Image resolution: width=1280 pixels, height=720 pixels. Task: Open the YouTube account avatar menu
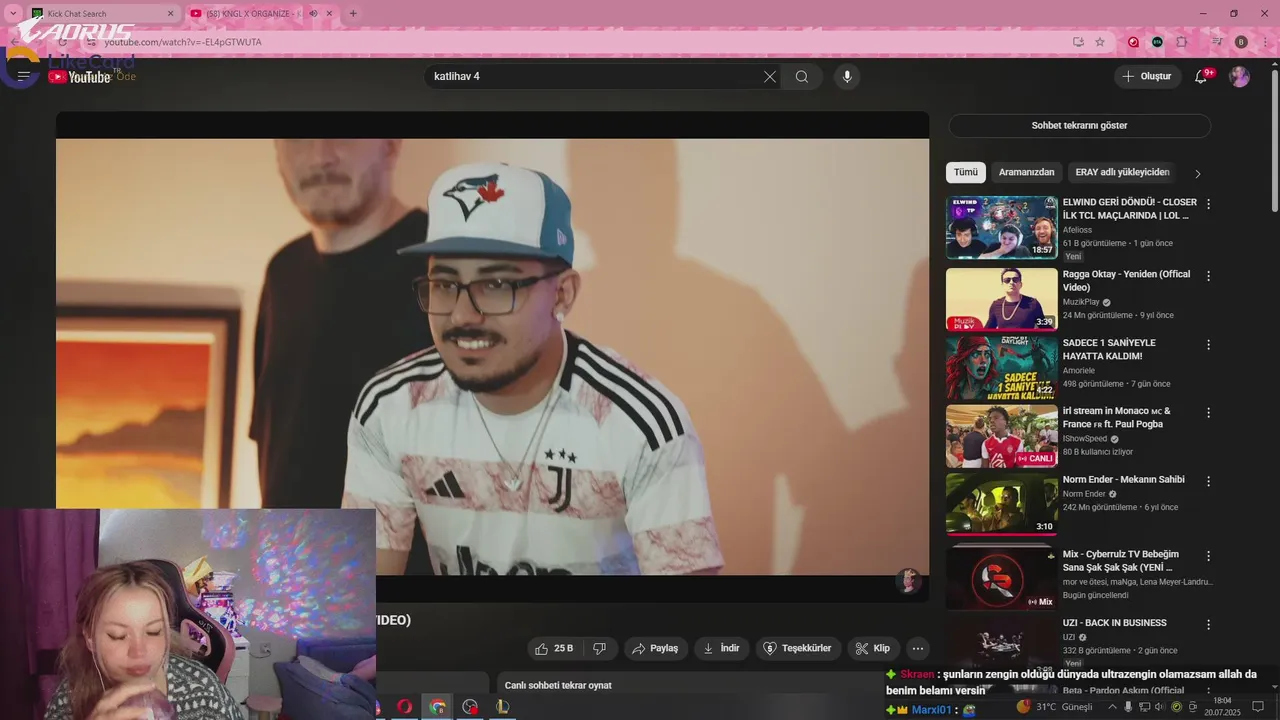pyautogui.click(x=1240, y=76)
